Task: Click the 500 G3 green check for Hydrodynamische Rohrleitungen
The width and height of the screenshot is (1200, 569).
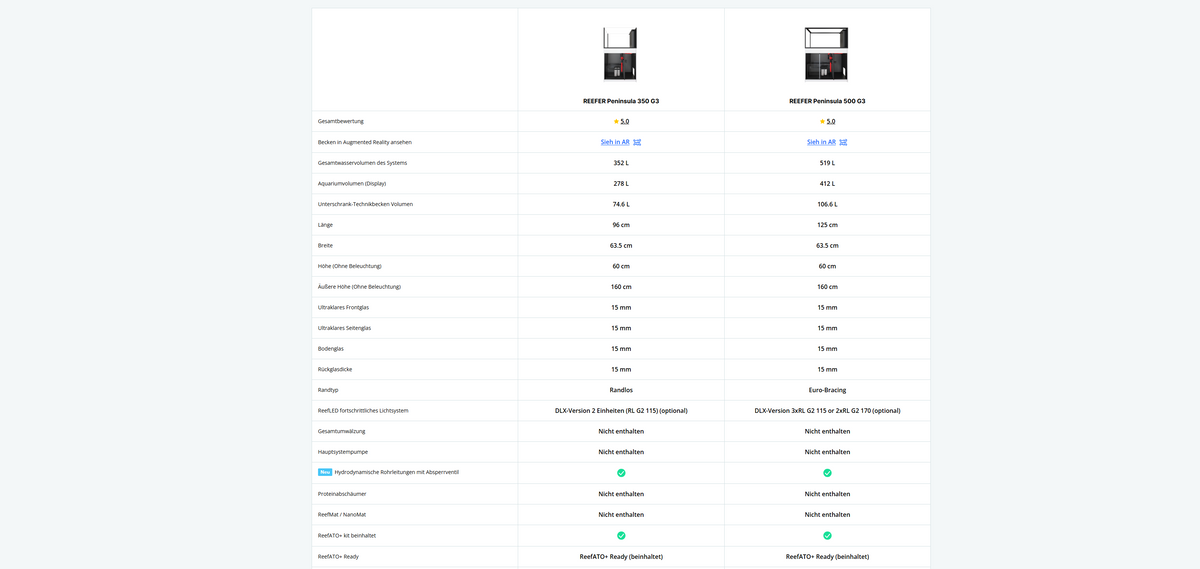Action: [x=827, y=473]
